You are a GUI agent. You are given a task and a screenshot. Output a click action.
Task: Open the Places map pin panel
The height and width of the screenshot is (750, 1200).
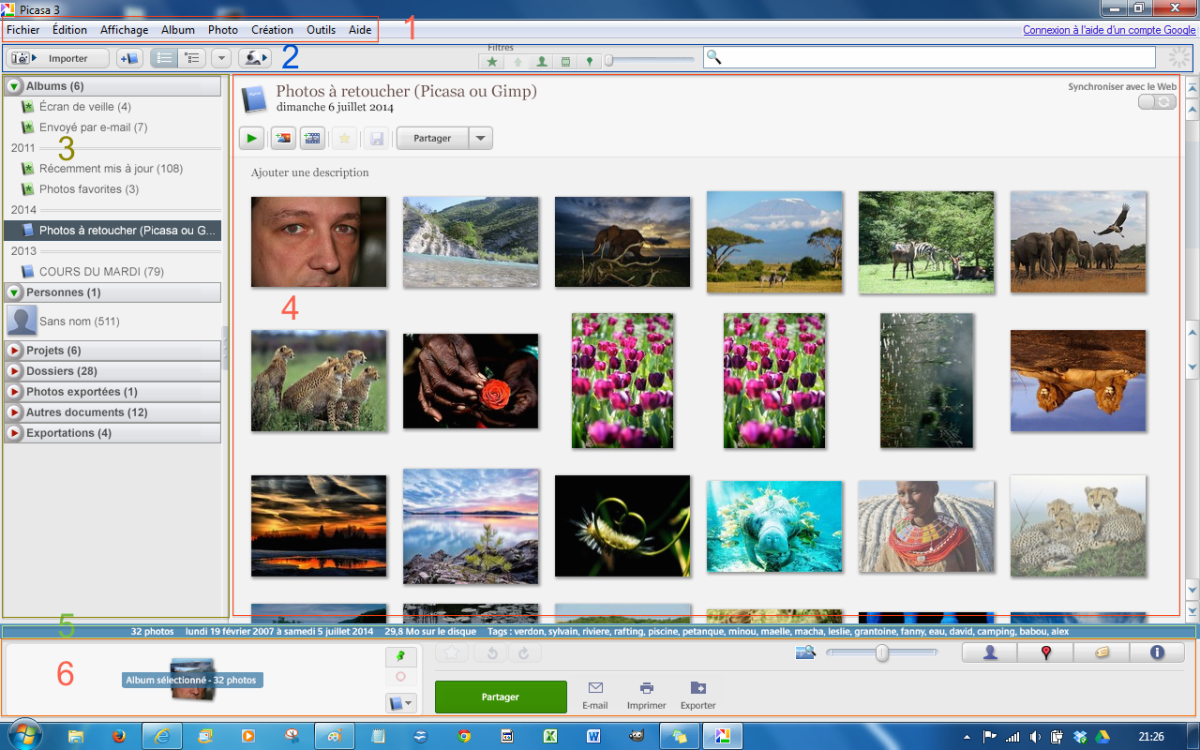click(1046, 653)
